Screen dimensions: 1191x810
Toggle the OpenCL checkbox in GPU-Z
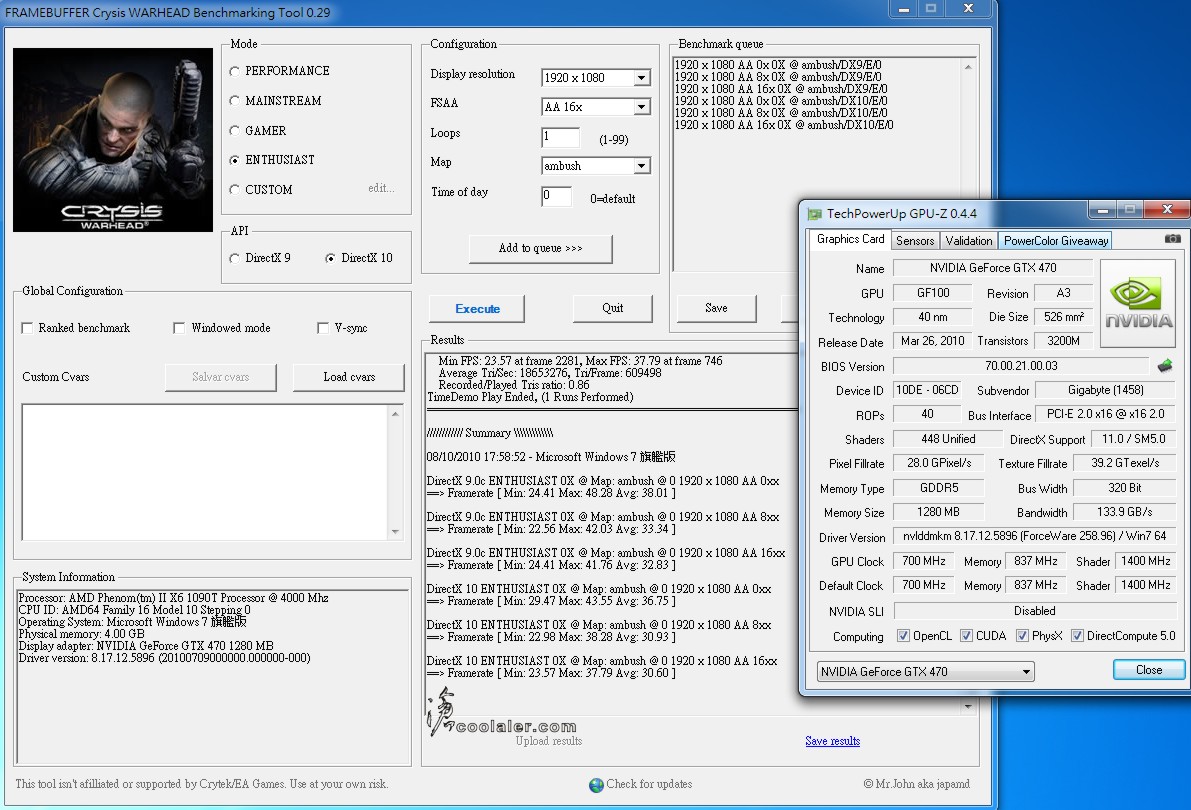(x=903, y=636)
